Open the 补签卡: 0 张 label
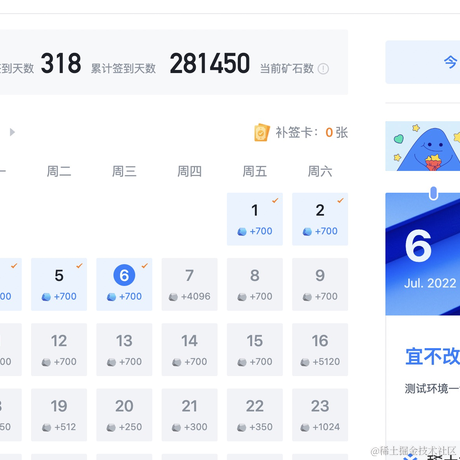 click(x=311, y=133)
